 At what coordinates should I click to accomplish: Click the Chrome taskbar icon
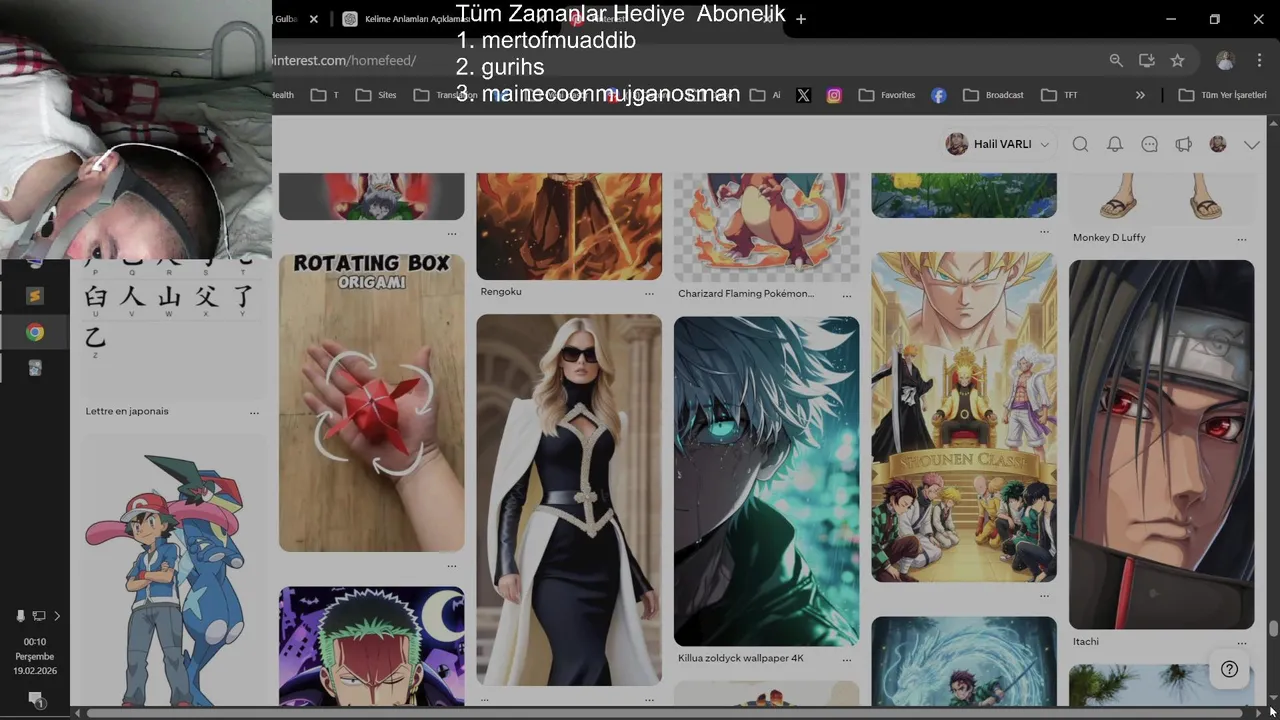[35, 333]
